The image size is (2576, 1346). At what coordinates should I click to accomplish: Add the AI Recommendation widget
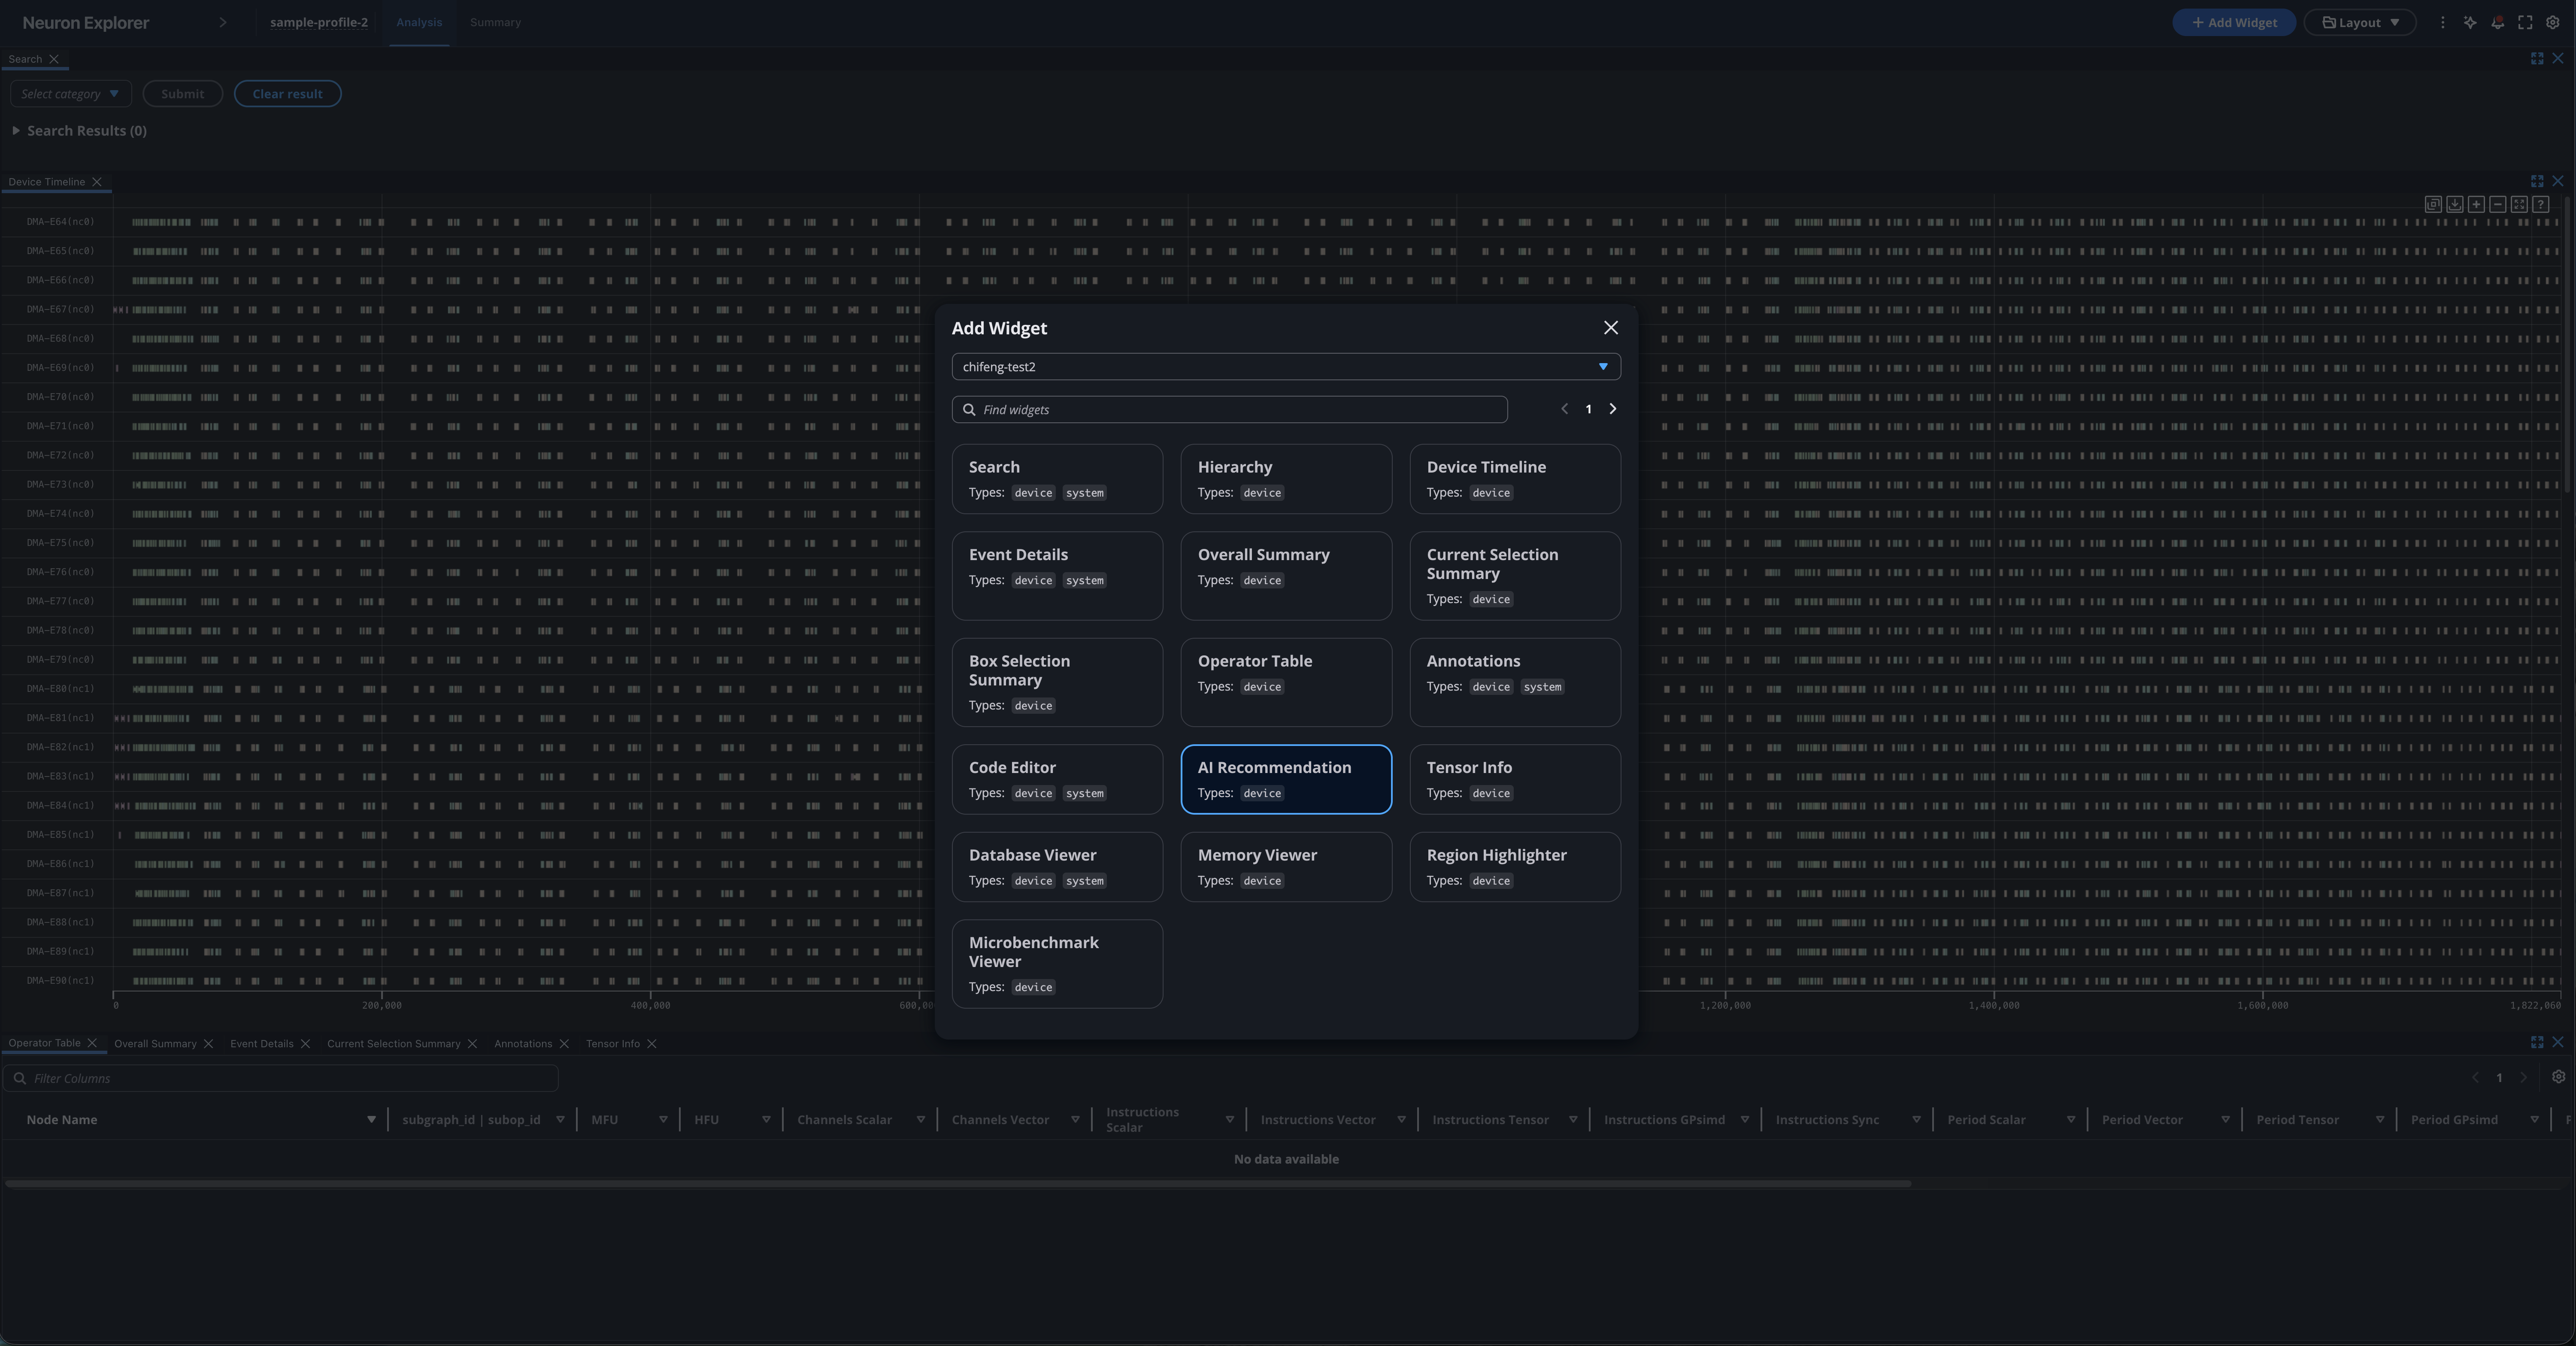[1286, 779]
